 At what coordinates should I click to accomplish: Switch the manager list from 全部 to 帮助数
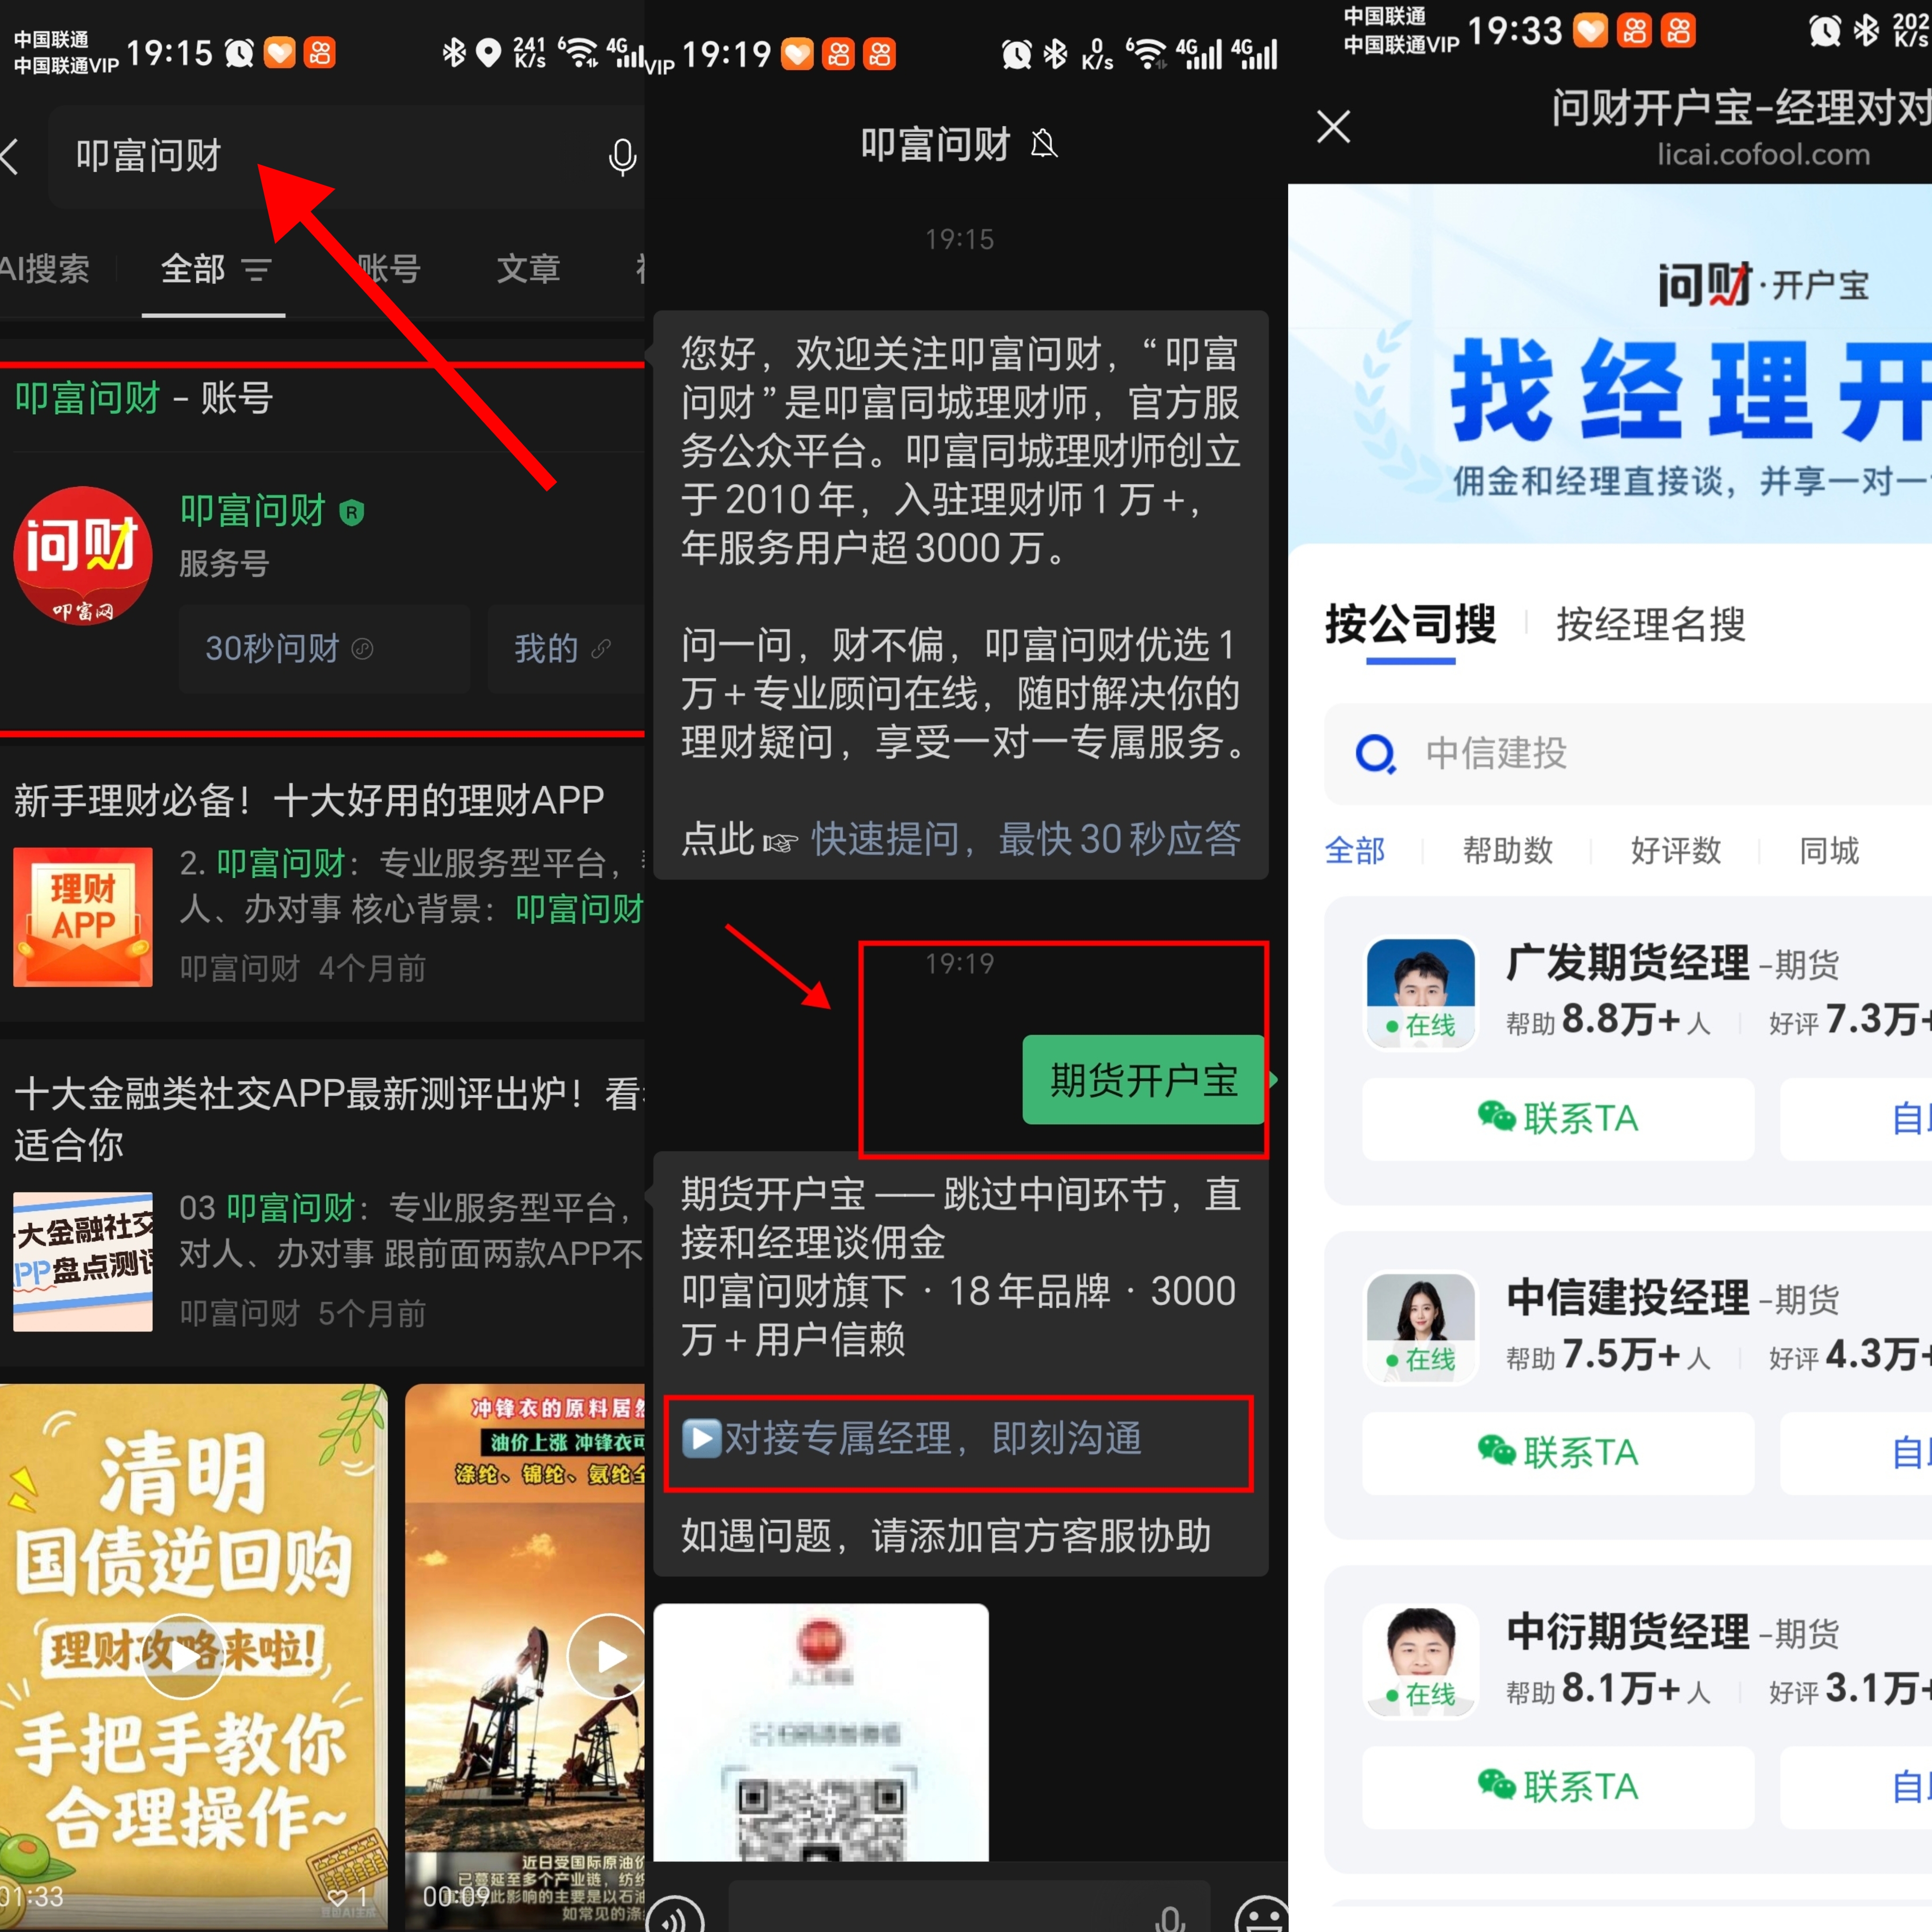click(1507, 851)
